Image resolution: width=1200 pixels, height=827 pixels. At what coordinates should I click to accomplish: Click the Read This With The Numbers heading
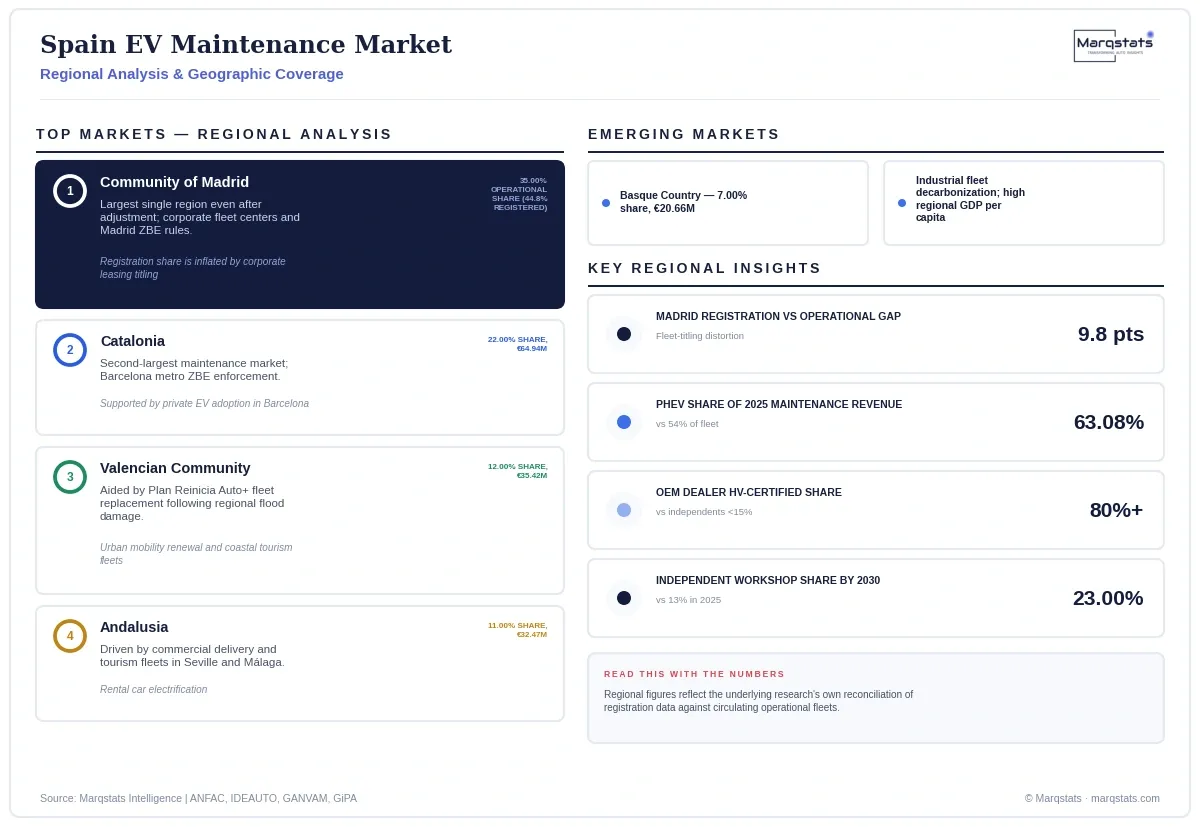click(x=694, y=674)
